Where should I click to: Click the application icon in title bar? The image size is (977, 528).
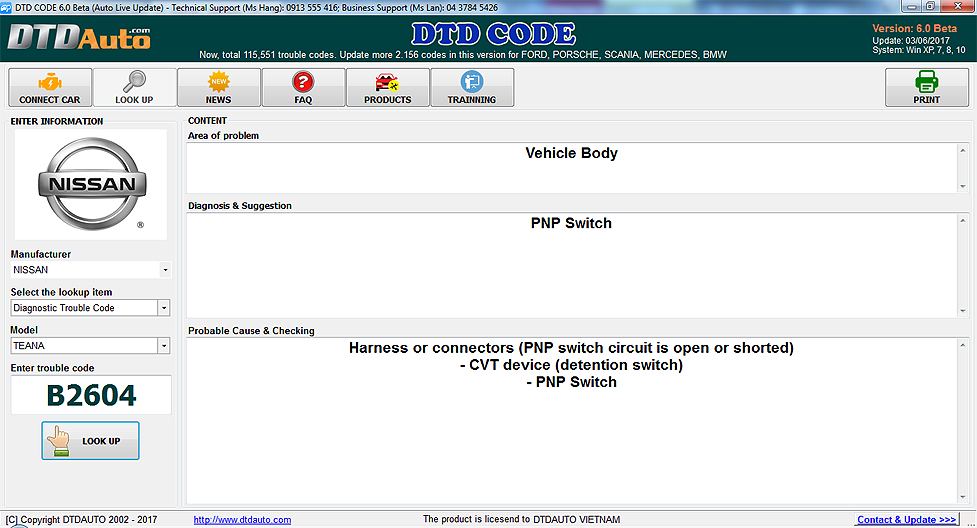pyautogui.click(x=6, y=7)
